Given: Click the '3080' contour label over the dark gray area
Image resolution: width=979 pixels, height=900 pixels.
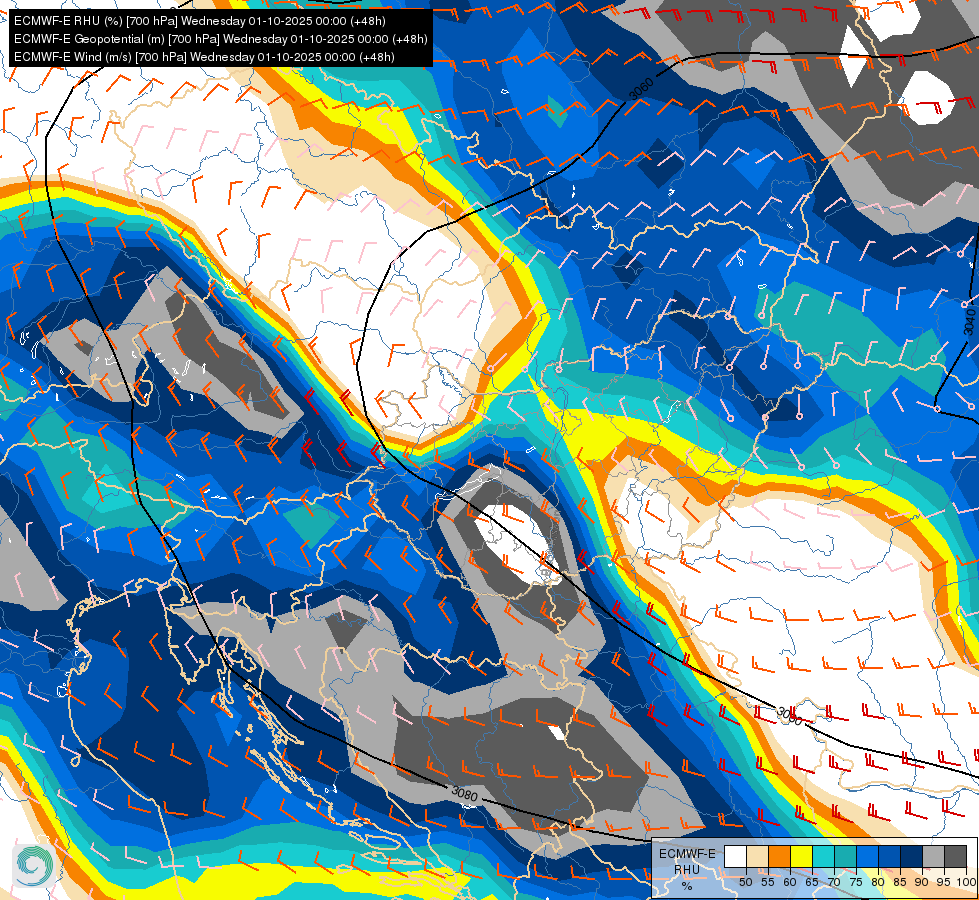Looking at the screenshot, I should click(x=464, y=794).
